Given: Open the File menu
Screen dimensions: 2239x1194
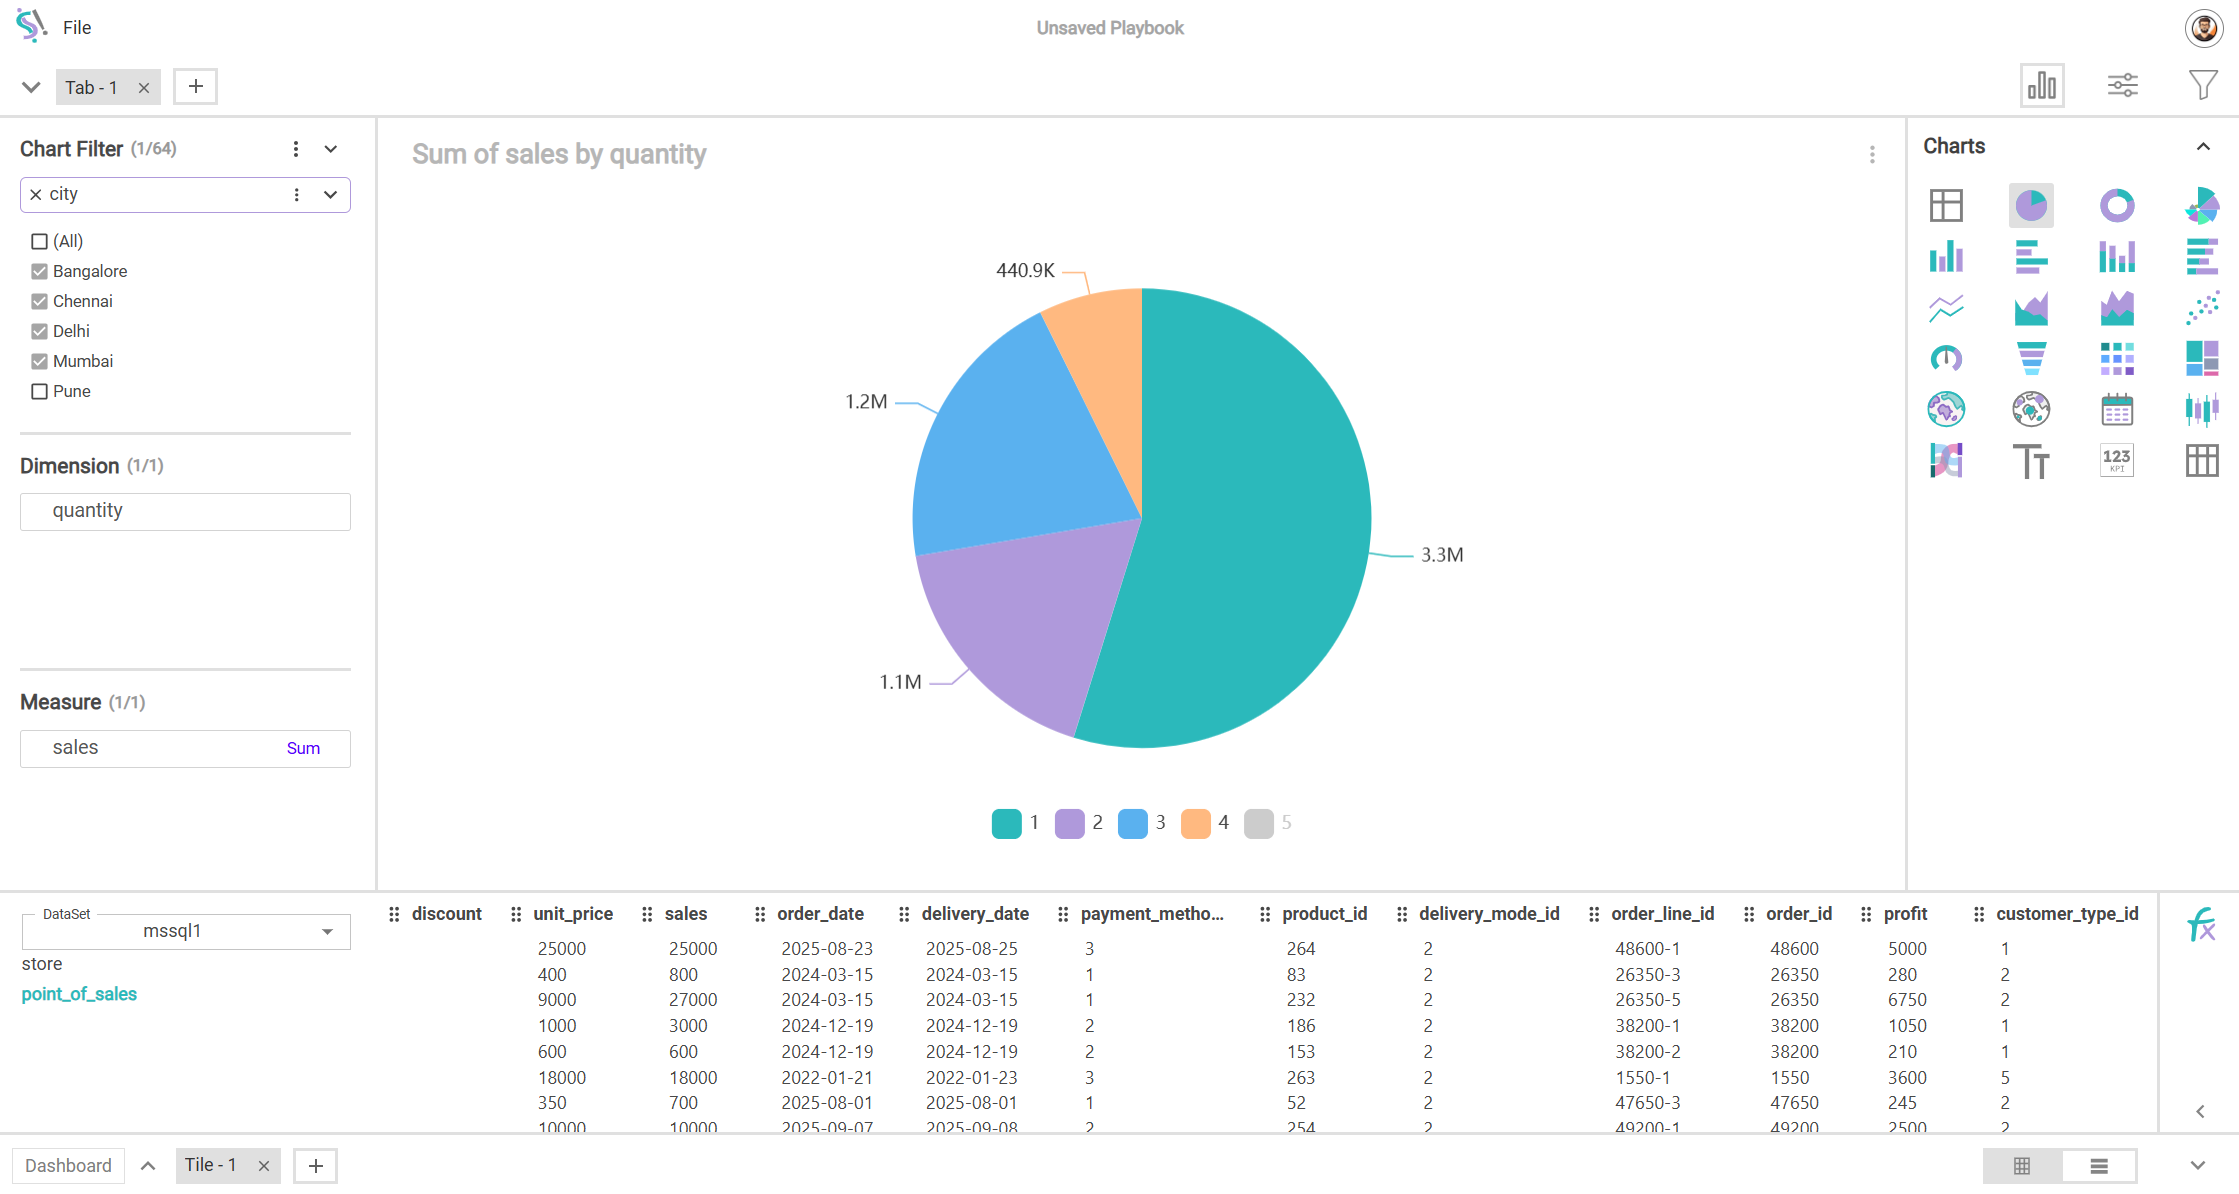Looking at the screenshot, I should (x=77, y=28).
